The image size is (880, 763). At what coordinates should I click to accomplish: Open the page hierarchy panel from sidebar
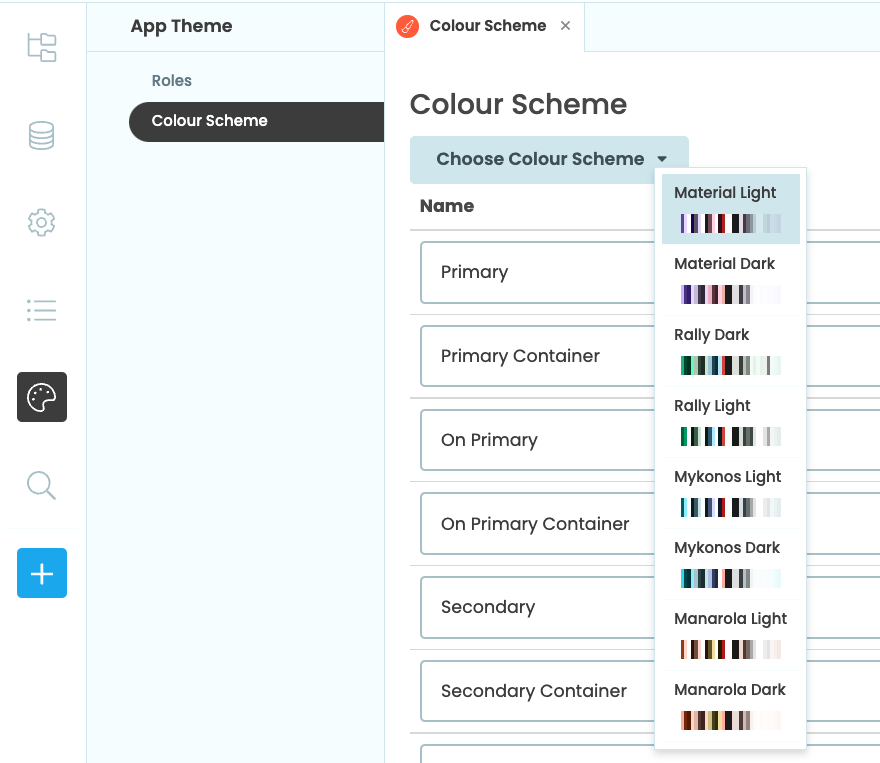pos(41,47)
